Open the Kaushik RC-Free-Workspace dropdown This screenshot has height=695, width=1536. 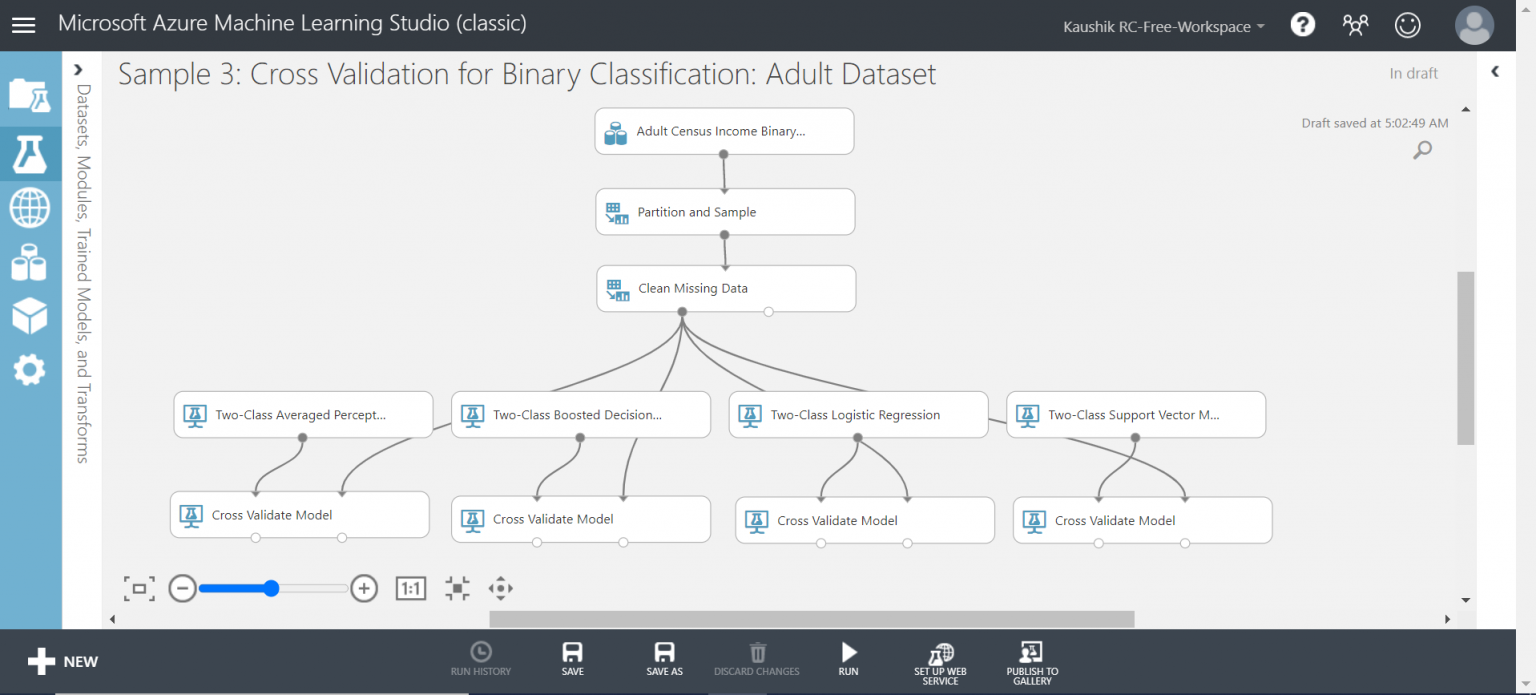(1163, 26)
